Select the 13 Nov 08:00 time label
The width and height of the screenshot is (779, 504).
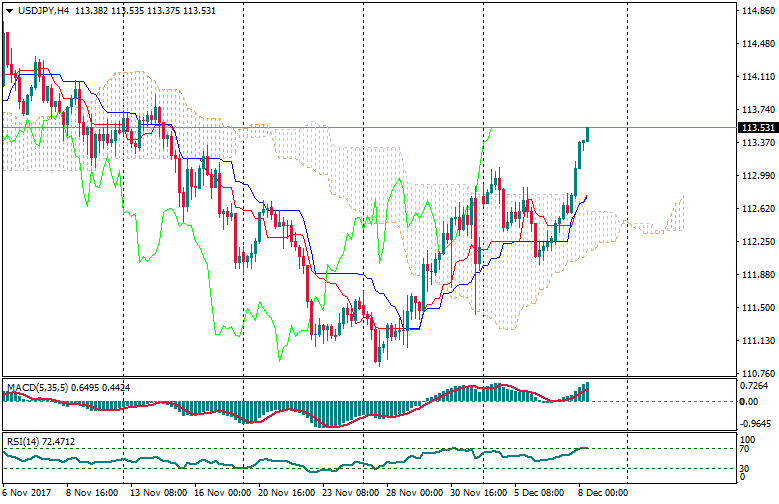(x=153, y=493)
